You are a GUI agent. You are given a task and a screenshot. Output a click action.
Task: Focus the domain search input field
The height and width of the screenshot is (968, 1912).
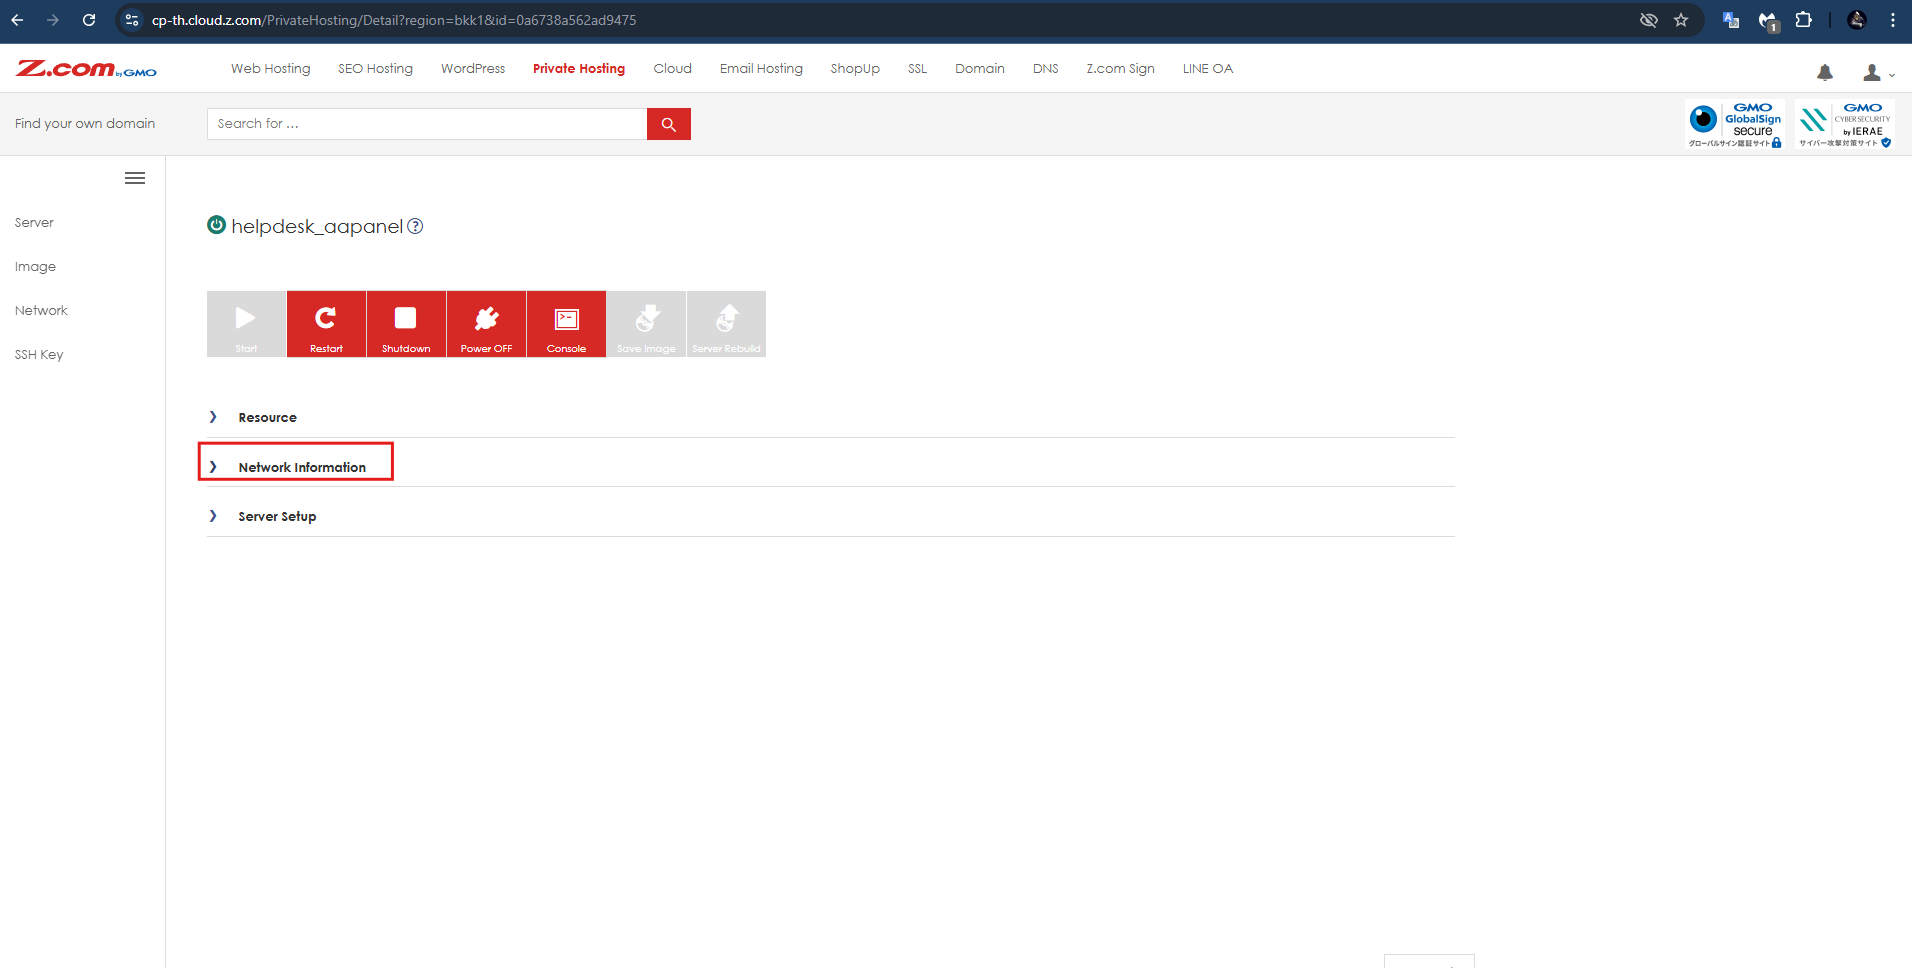427,124
